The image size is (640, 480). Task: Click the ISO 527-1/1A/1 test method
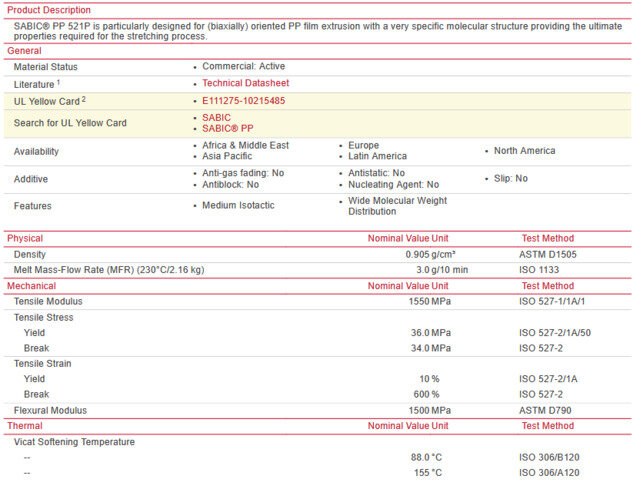click(552, 302)
